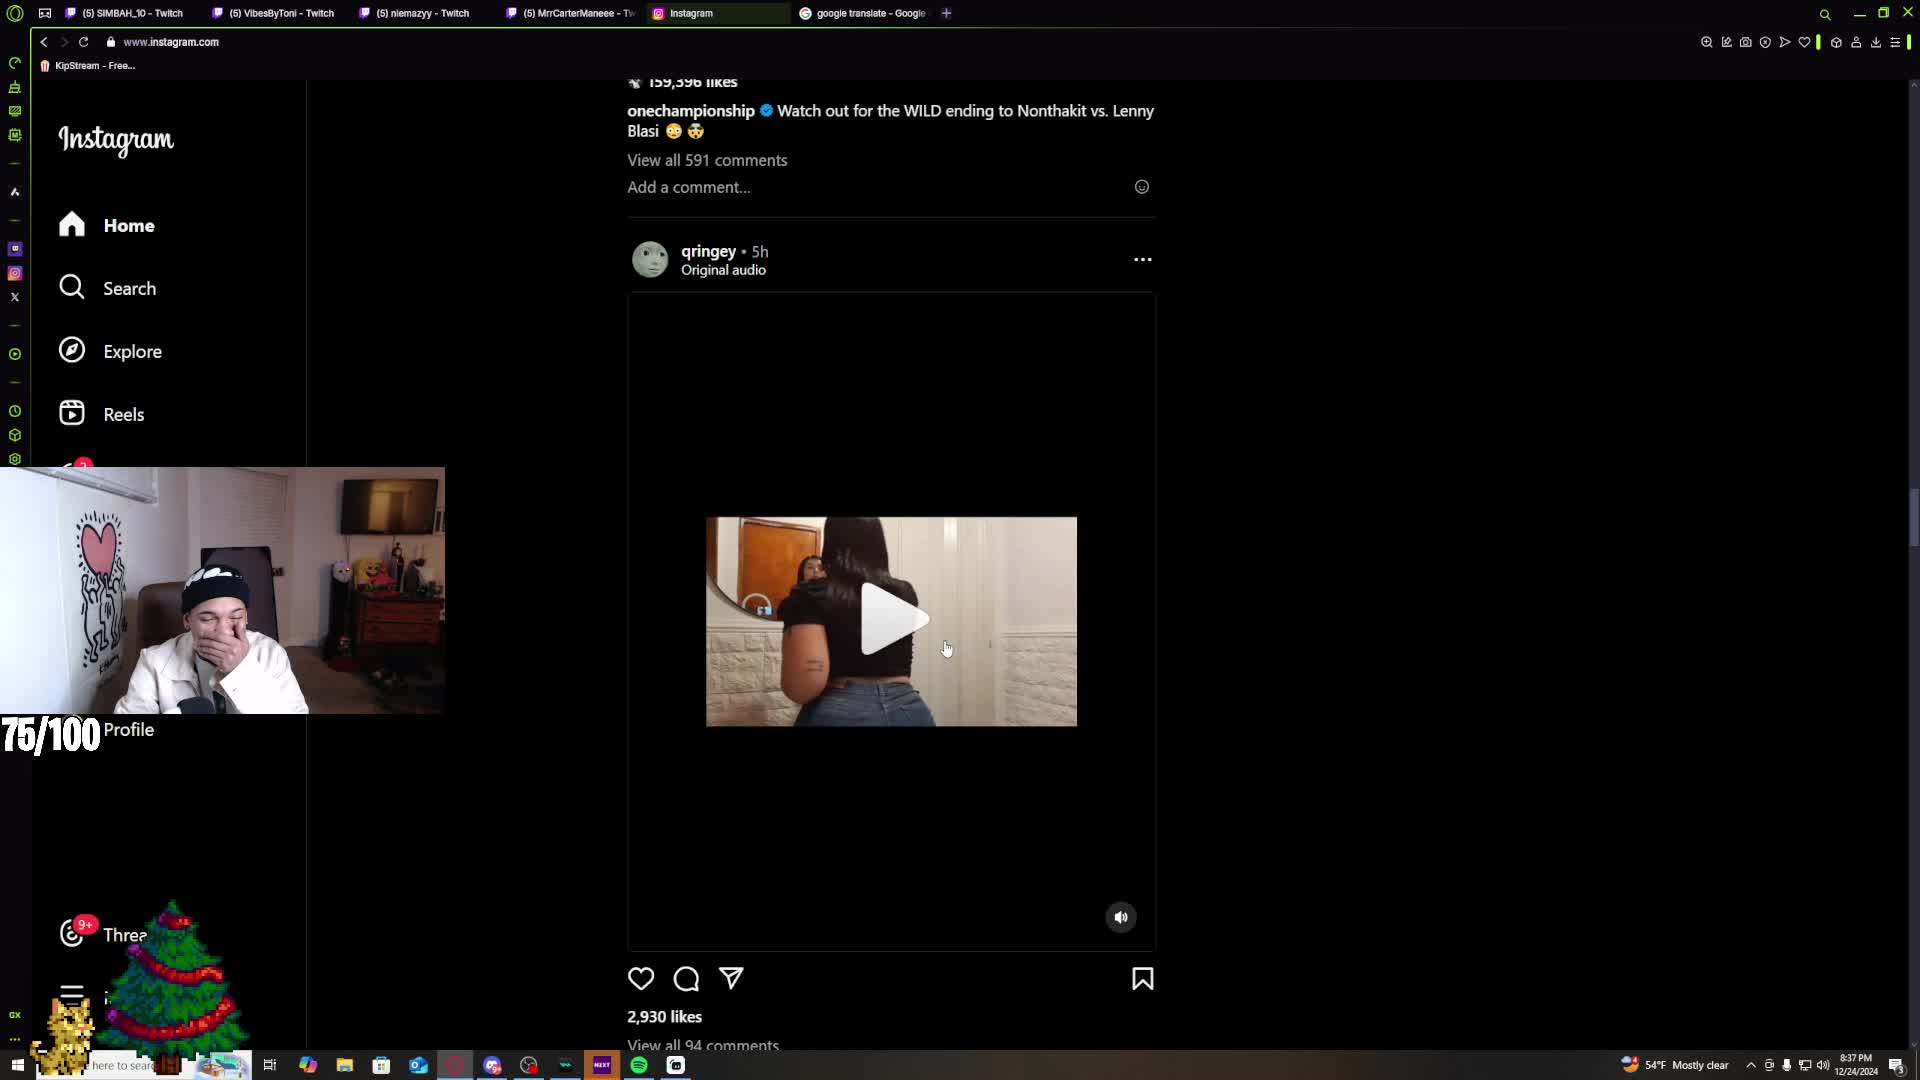Click the www.instagram.com address bar
The width and height of the screenshot is (1920, 1080).
click(x=171, y=42)
